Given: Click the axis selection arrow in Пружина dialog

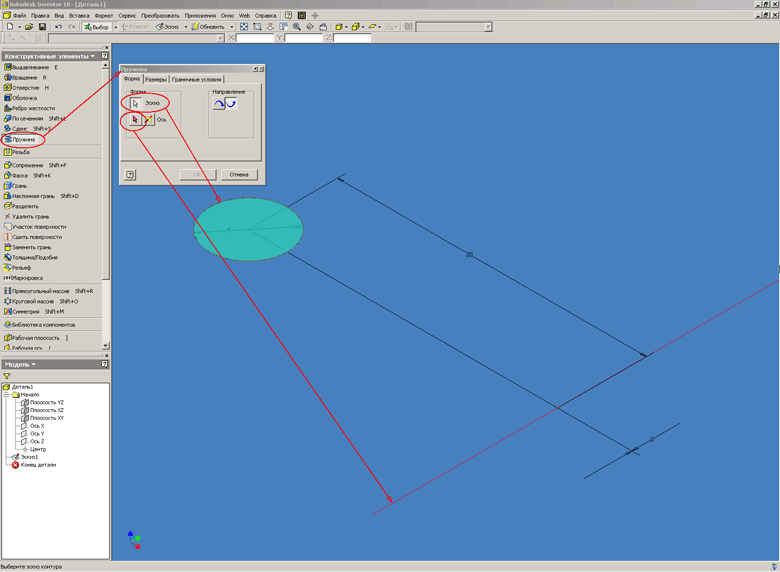Looking at the screenshot, I should coord(135,120).
